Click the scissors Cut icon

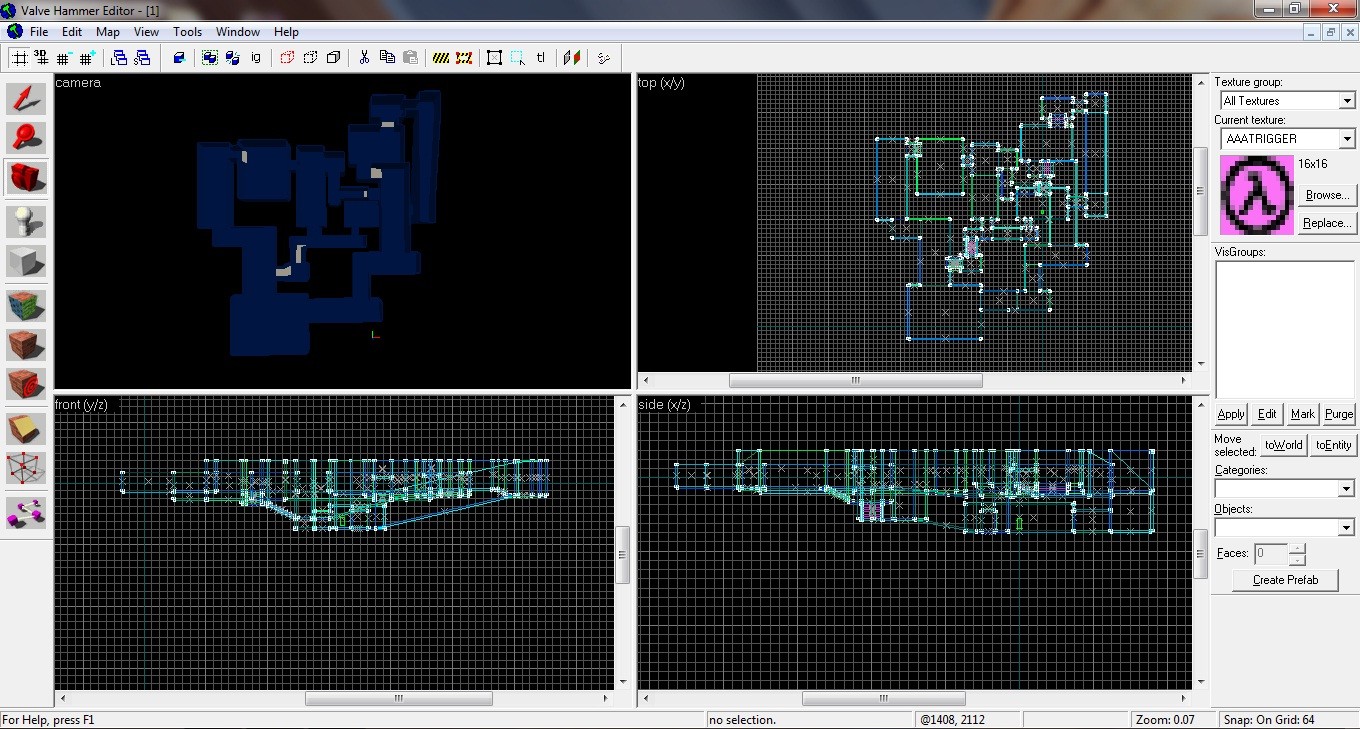click(x=364, y=58)
